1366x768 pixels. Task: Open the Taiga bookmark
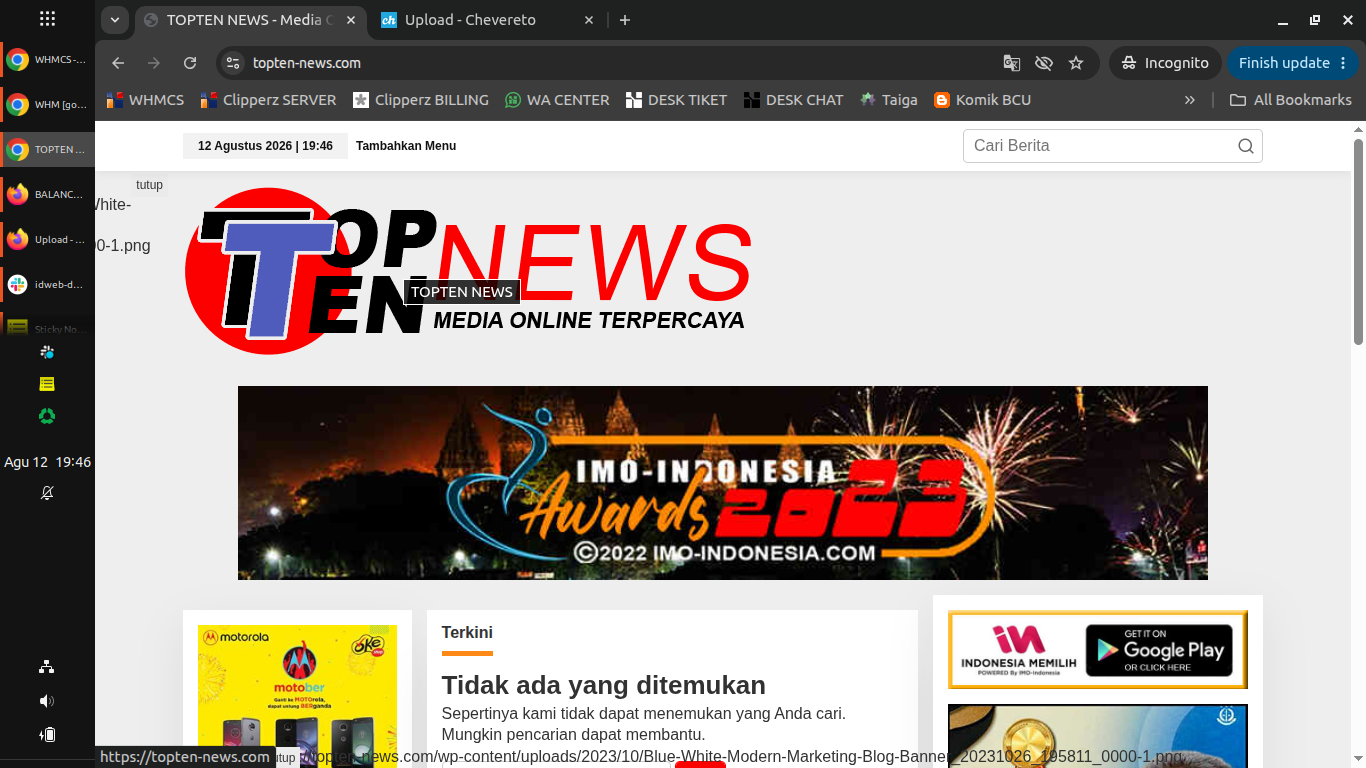889,100
